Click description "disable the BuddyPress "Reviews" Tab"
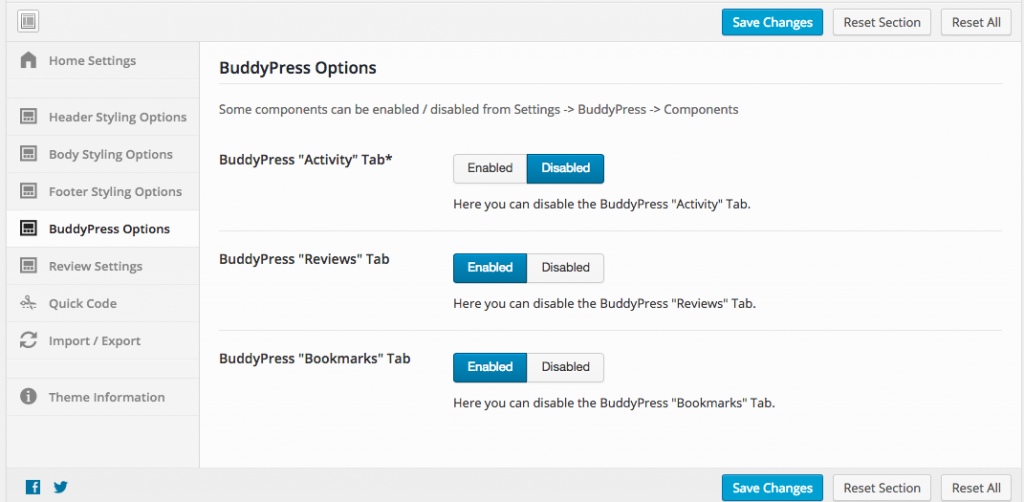This screenshot has width=1024, height=502. click(x=605, y=304)
